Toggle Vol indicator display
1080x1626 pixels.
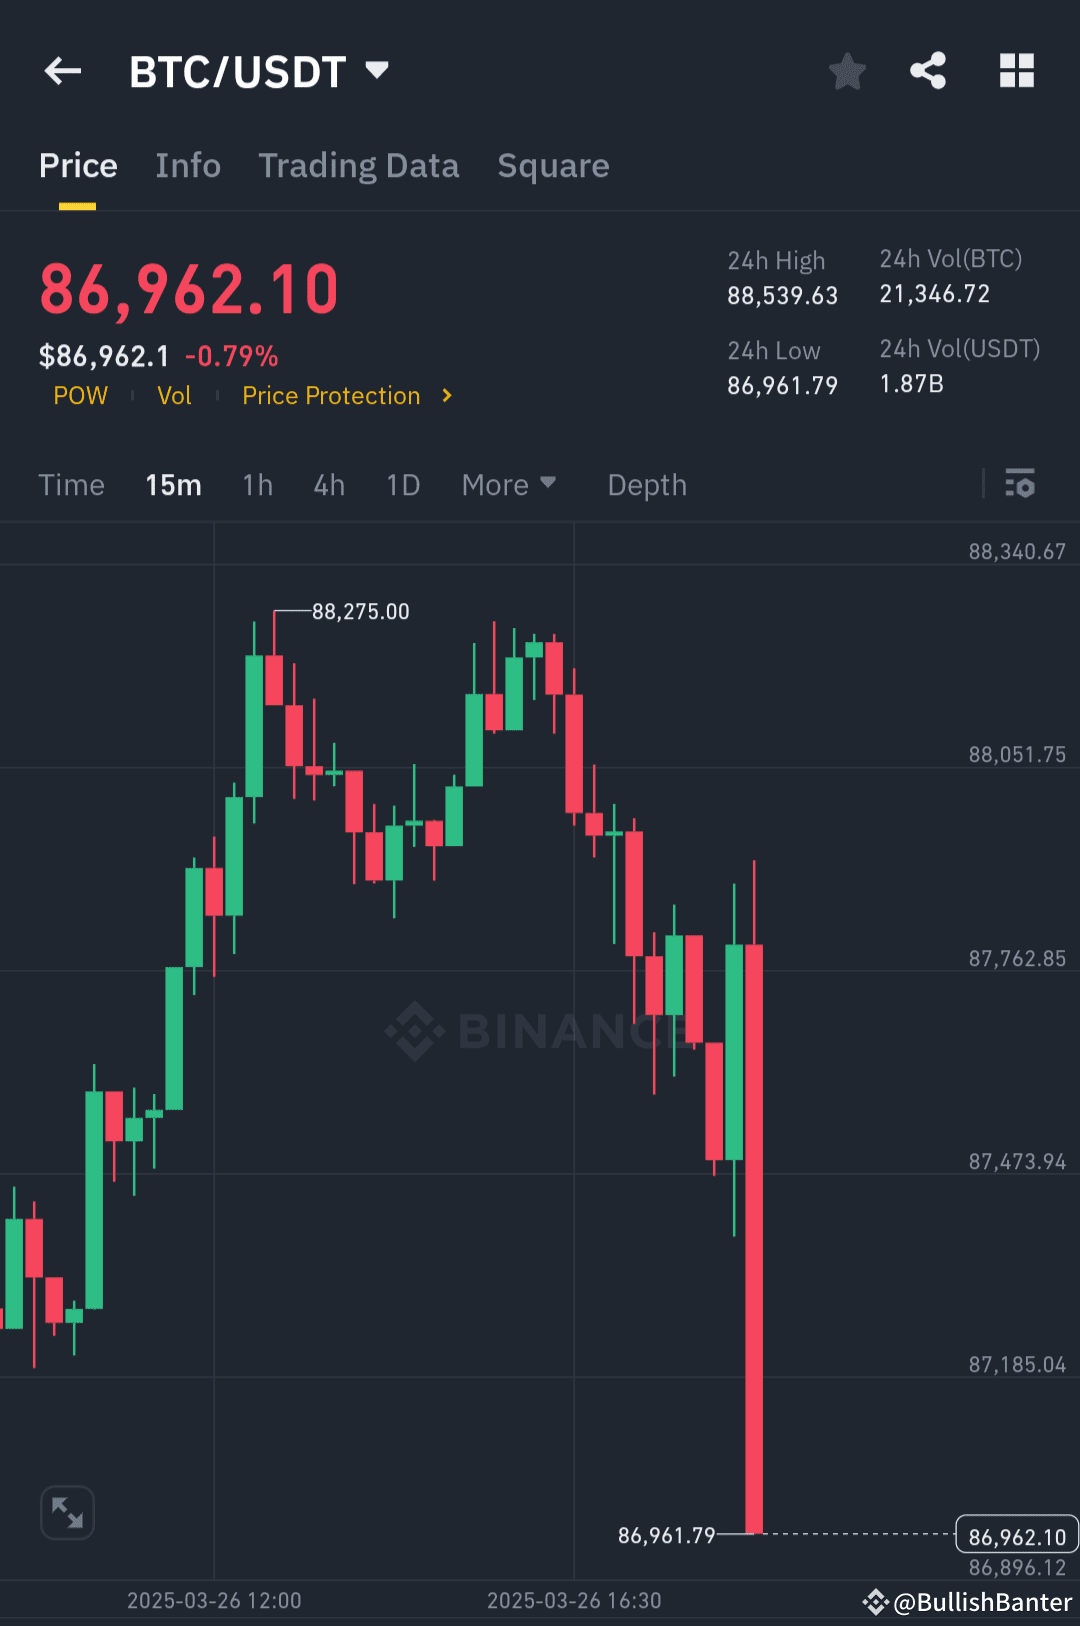pyautogui.click(x=174, y=395)
